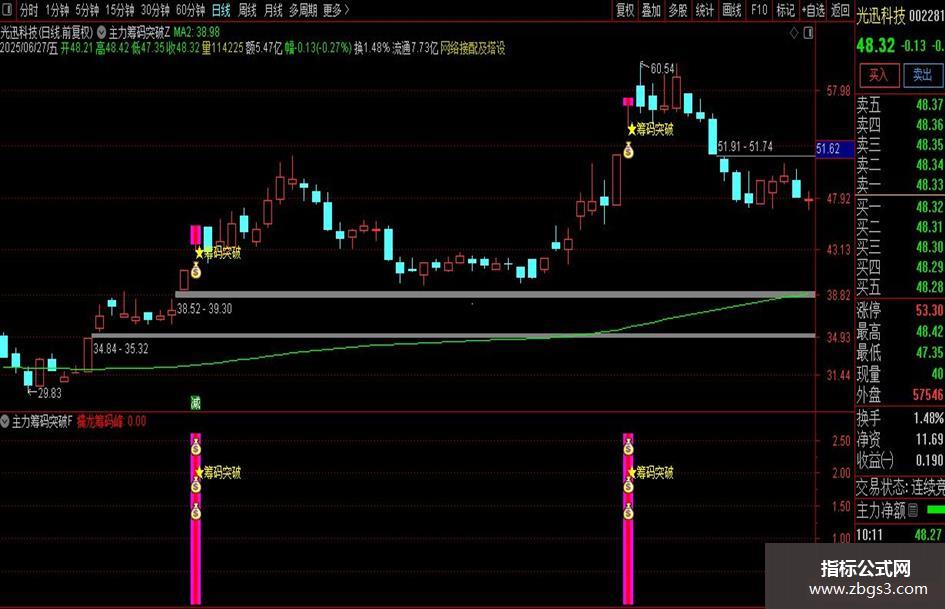
Task: Click the 返回 back button
Action: pyautogui.click(x=840, y=10)
